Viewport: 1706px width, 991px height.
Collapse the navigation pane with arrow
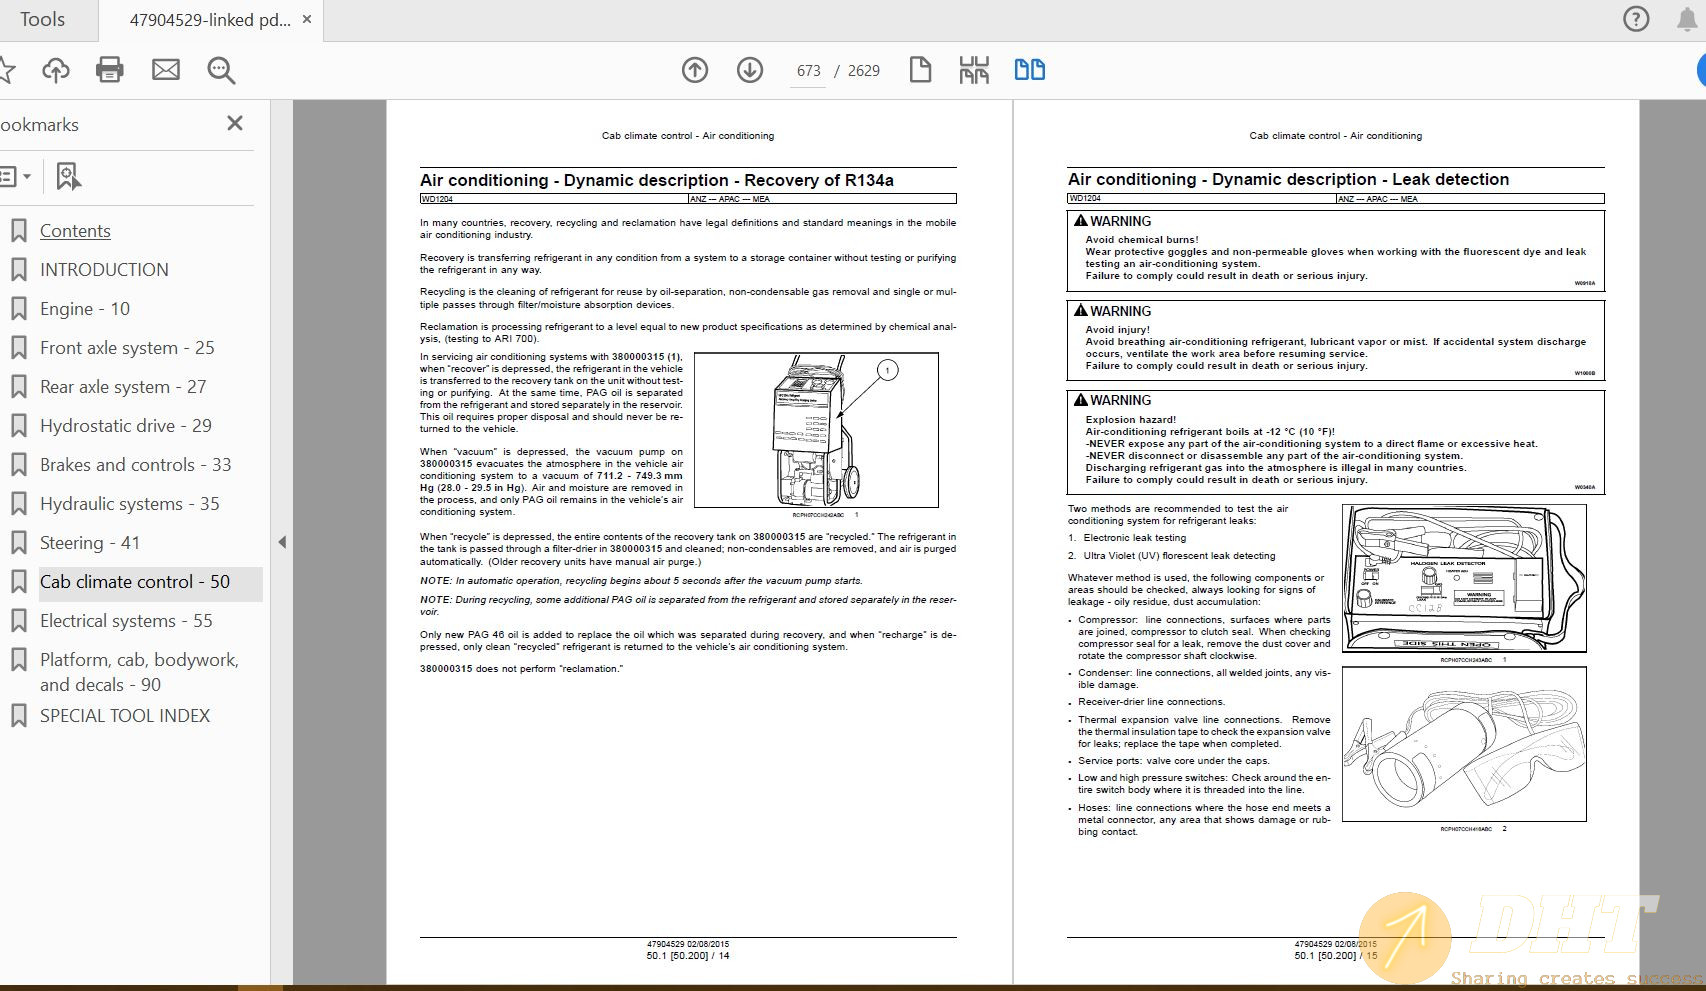click(282, 542)
